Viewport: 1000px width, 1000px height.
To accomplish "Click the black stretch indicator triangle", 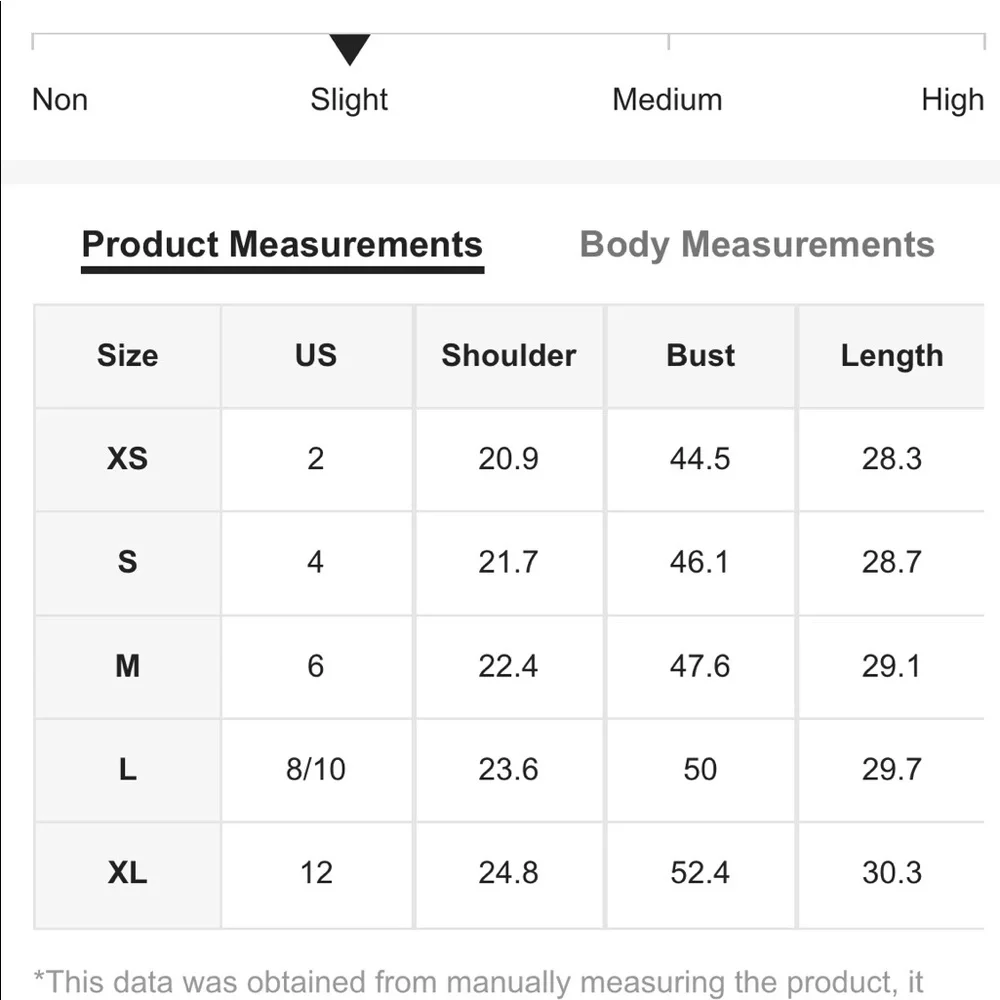I will click(350, 48).
